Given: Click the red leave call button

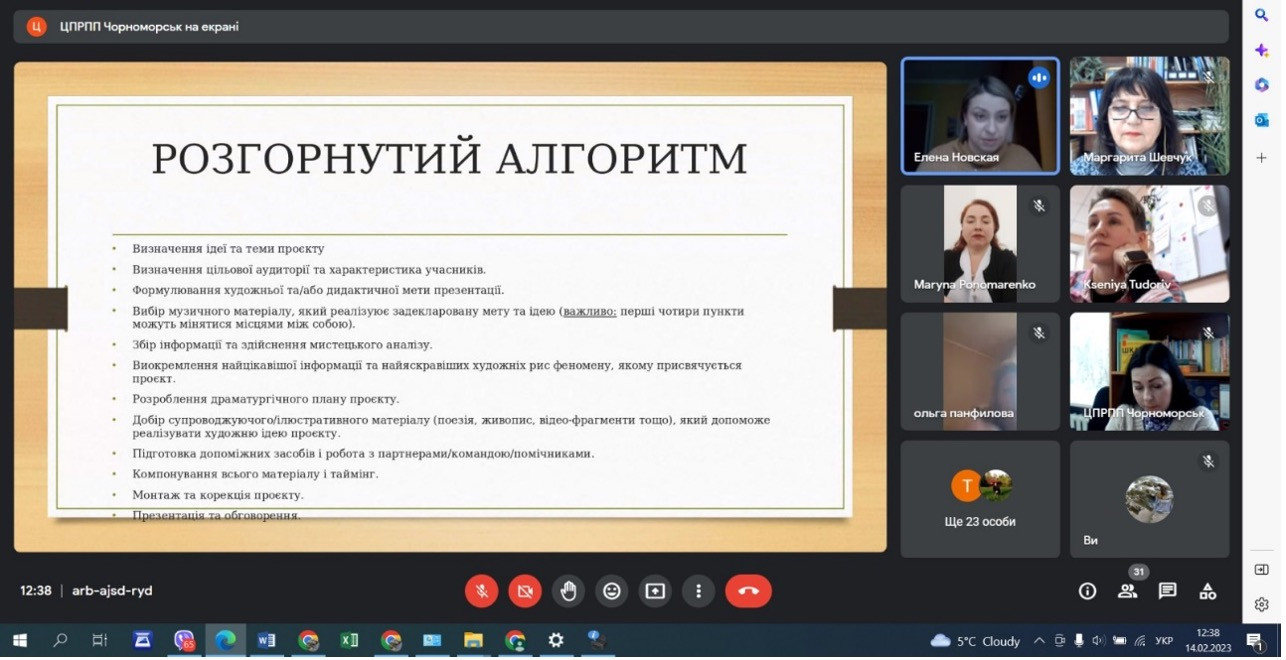Looking at the screenshot, I should 748,592.
